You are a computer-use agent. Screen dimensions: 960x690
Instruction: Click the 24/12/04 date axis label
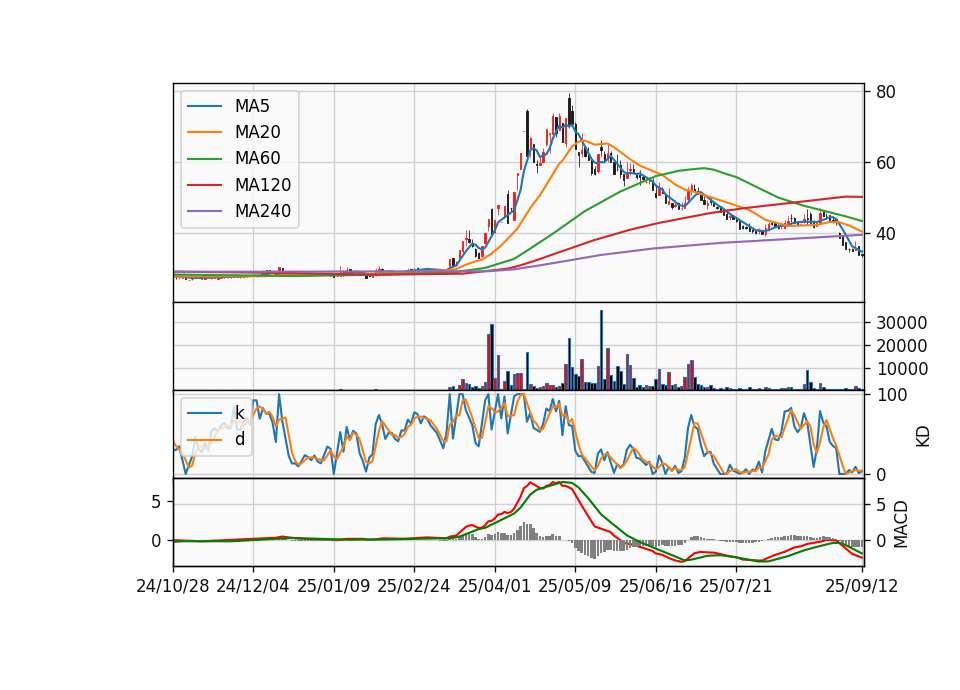click(x=253, y=587)
